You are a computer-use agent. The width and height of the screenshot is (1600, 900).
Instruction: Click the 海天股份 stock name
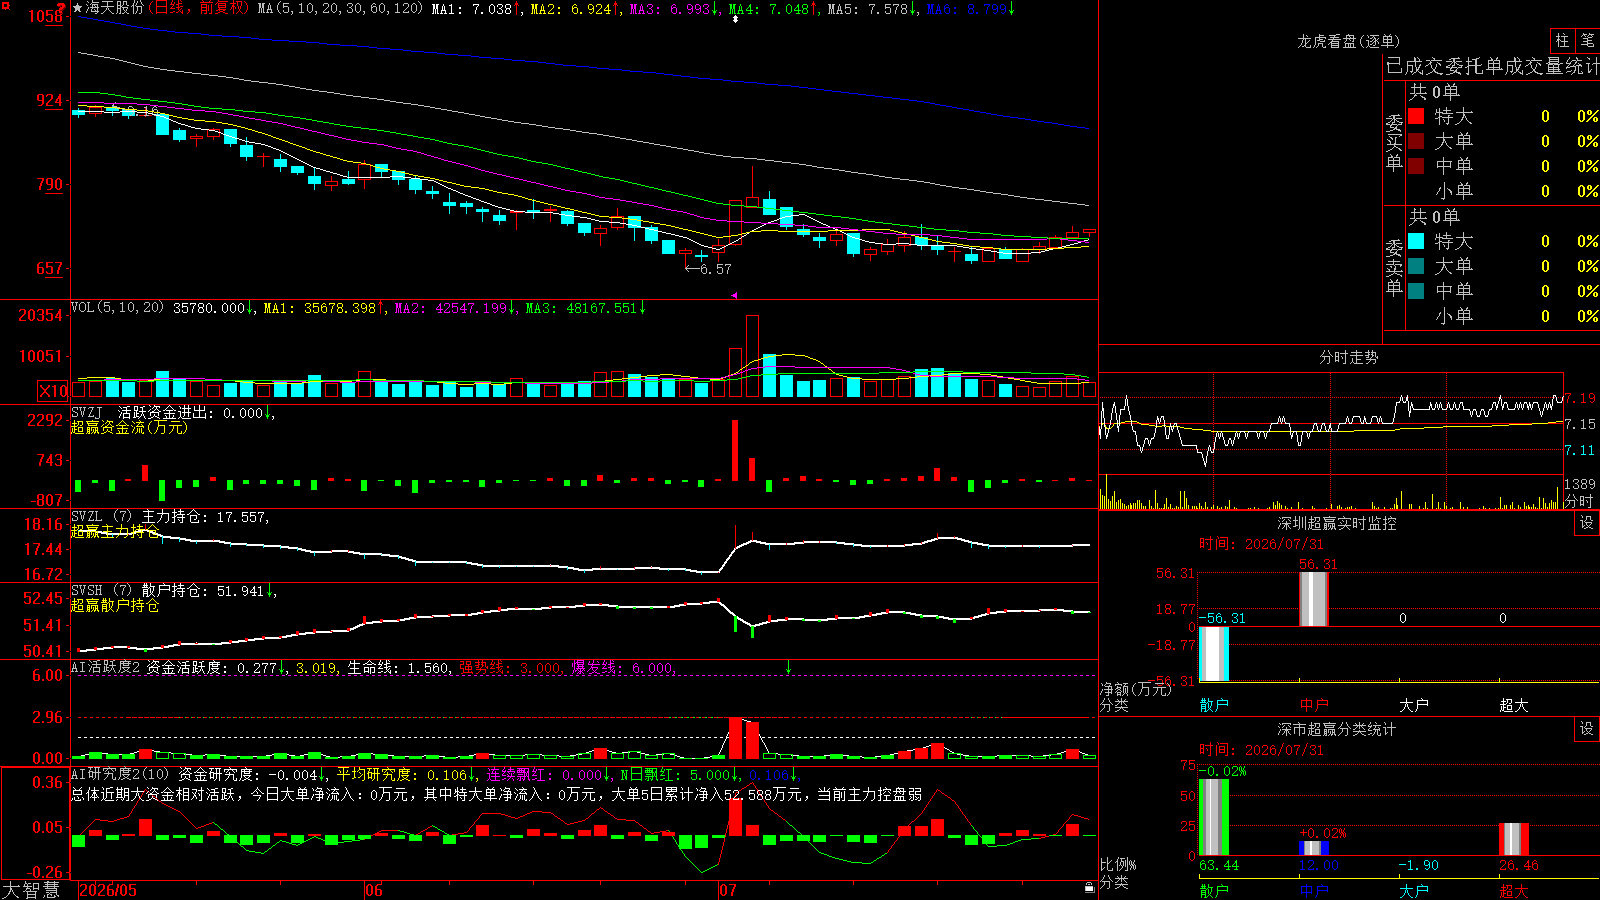(x=115, y=8)
